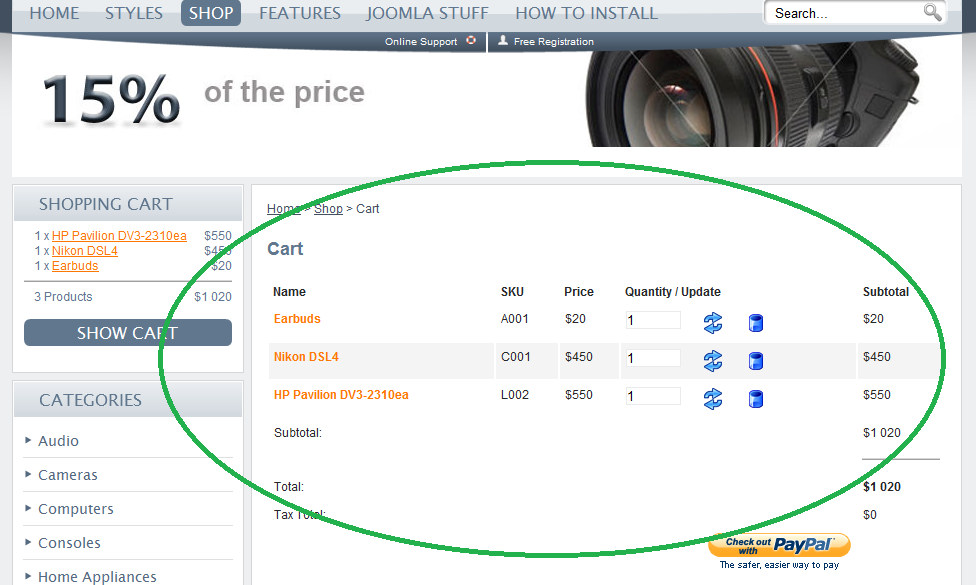Expand the Consoles category
The image size is (976, 585).
click(69, 543)
